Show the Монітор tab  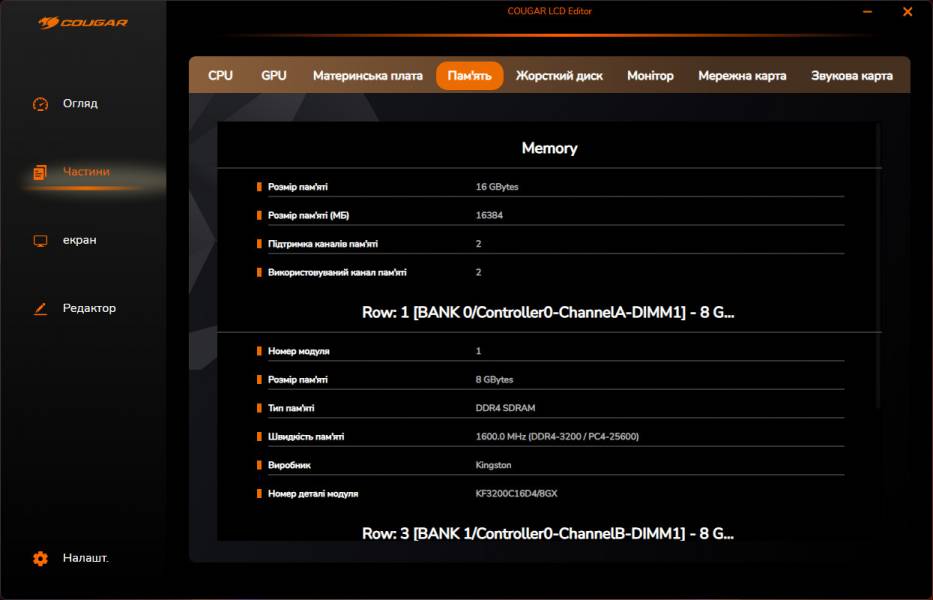tap(650, 76)
